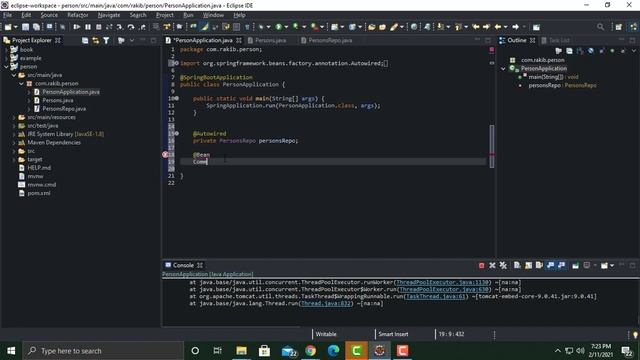Toggle Word Wrap in the Console toolbar
Screen dimensions: 640x360
click(539, 265)
